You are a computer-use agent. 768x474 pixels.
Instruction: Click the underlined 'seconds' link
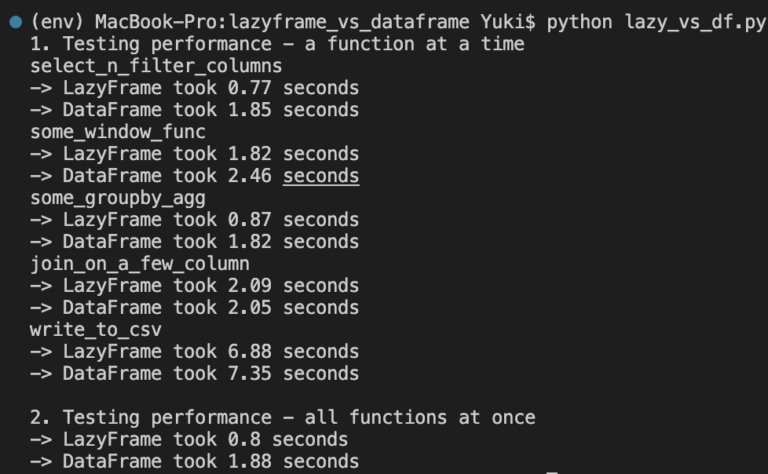[x=321, y=176]
